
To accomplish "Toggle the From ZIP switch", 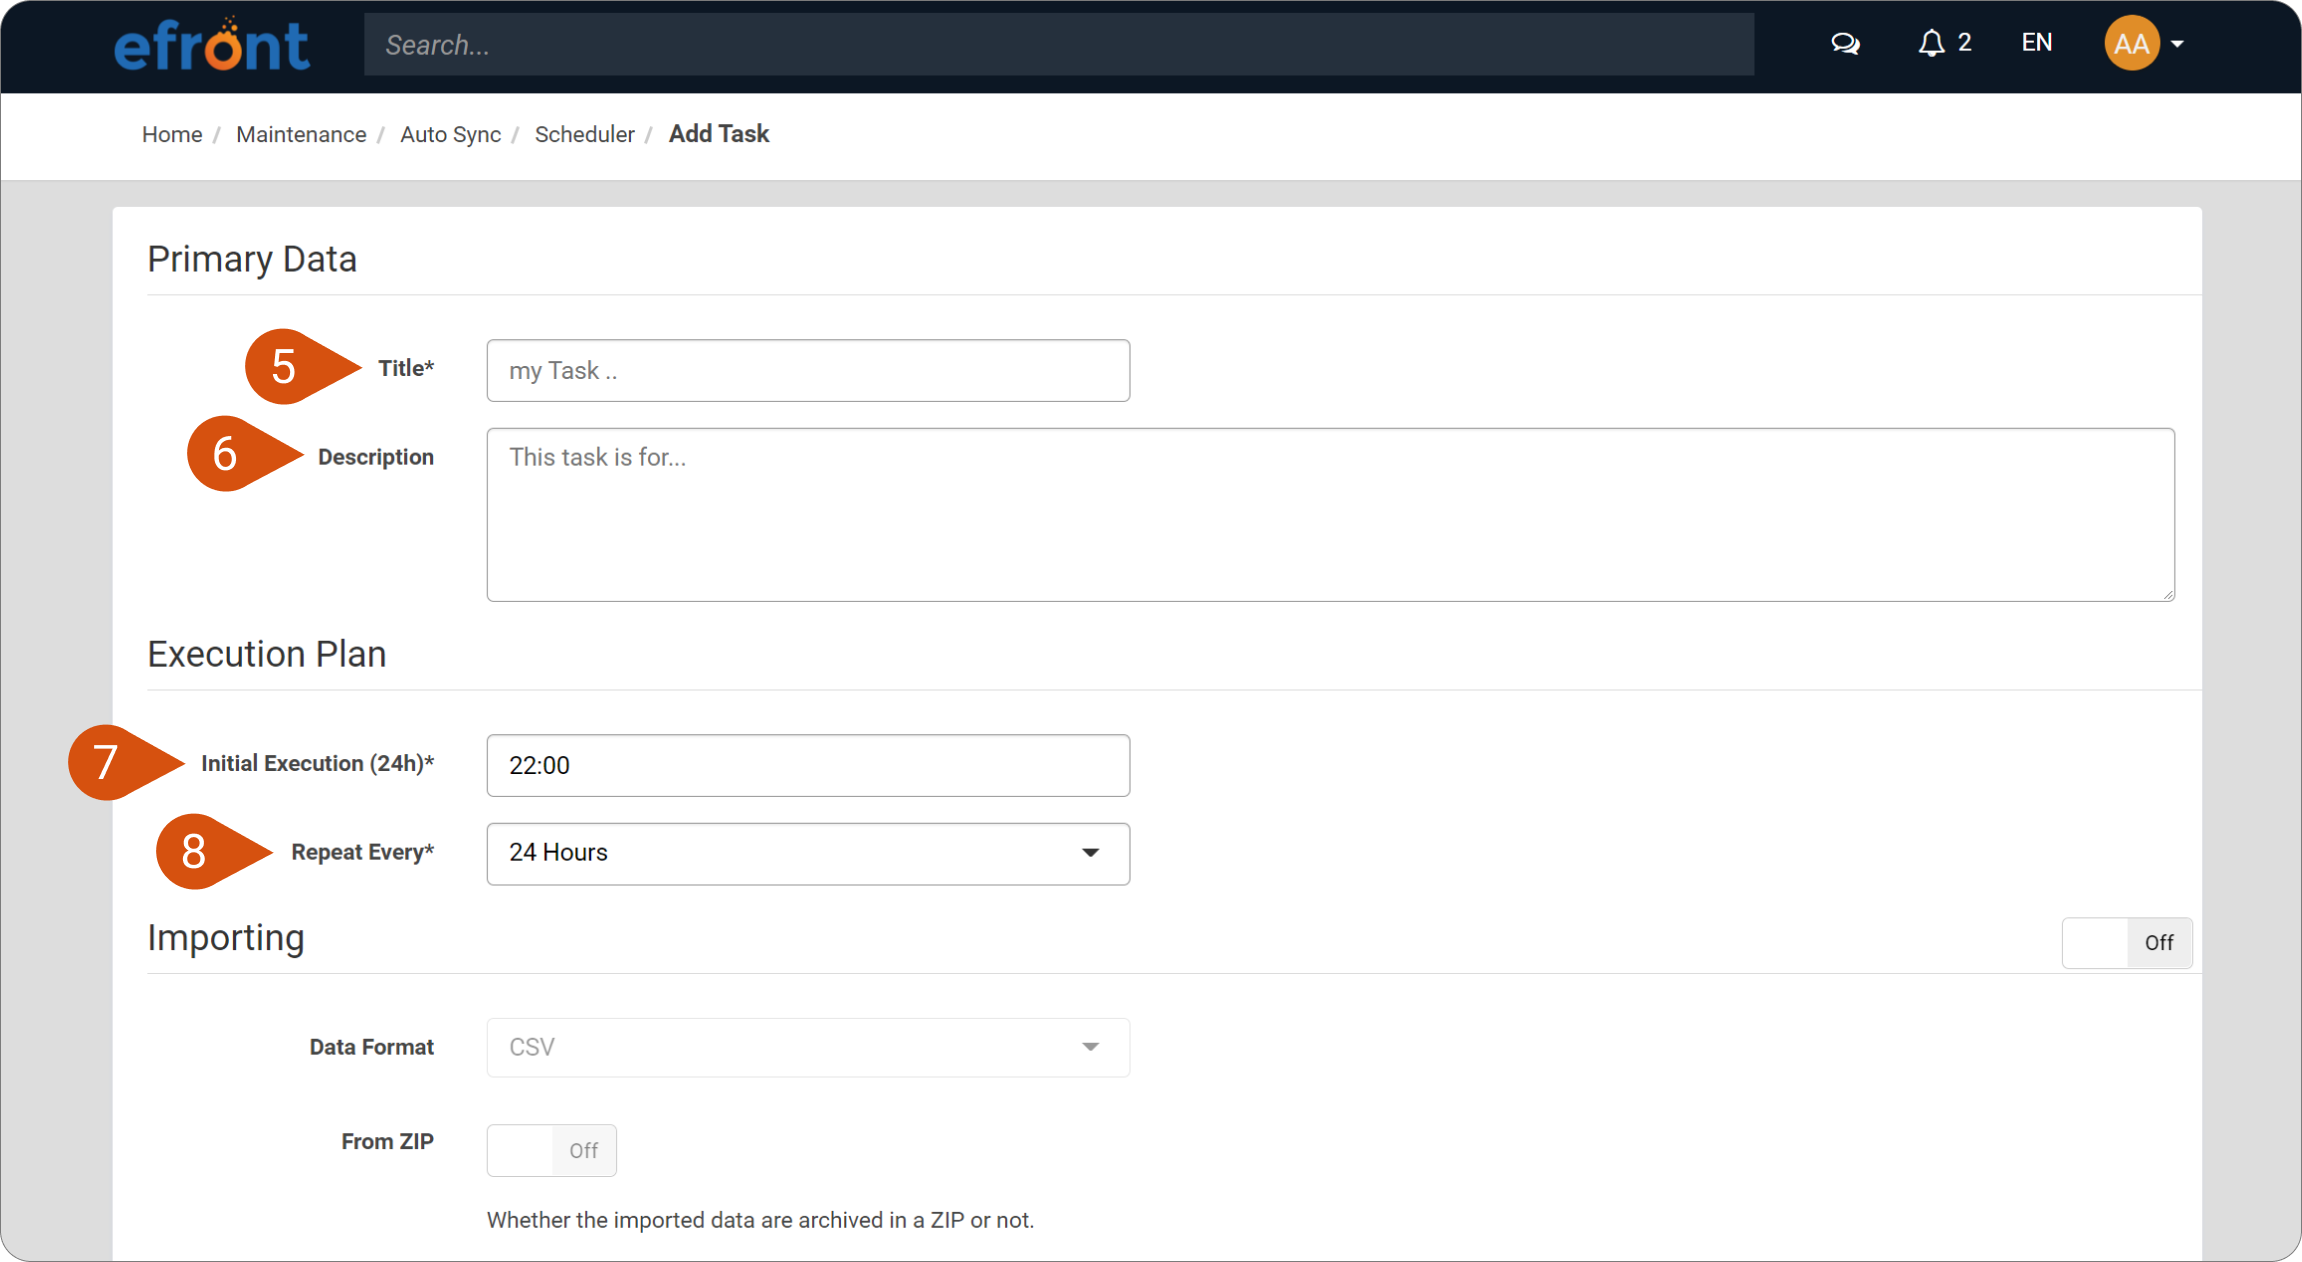I will (551, 1150).
